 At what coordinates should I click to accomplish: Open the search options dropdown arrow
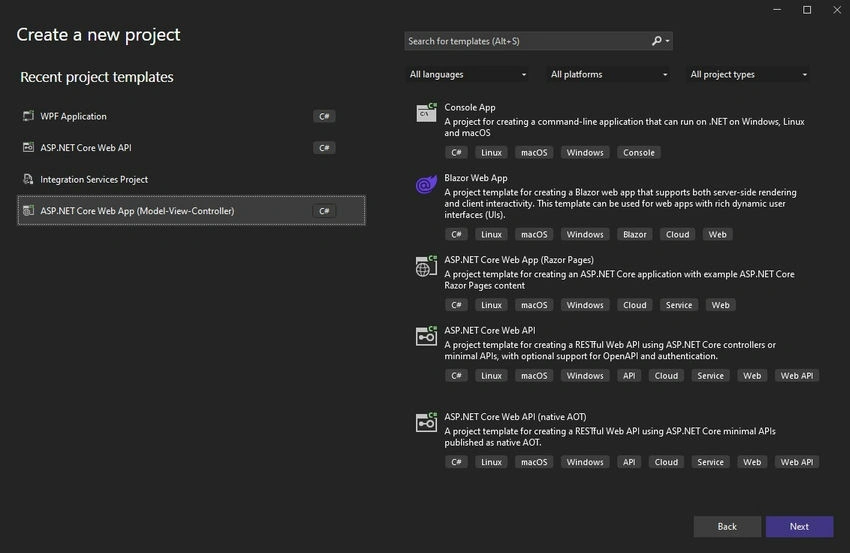(x=667, y=41)
